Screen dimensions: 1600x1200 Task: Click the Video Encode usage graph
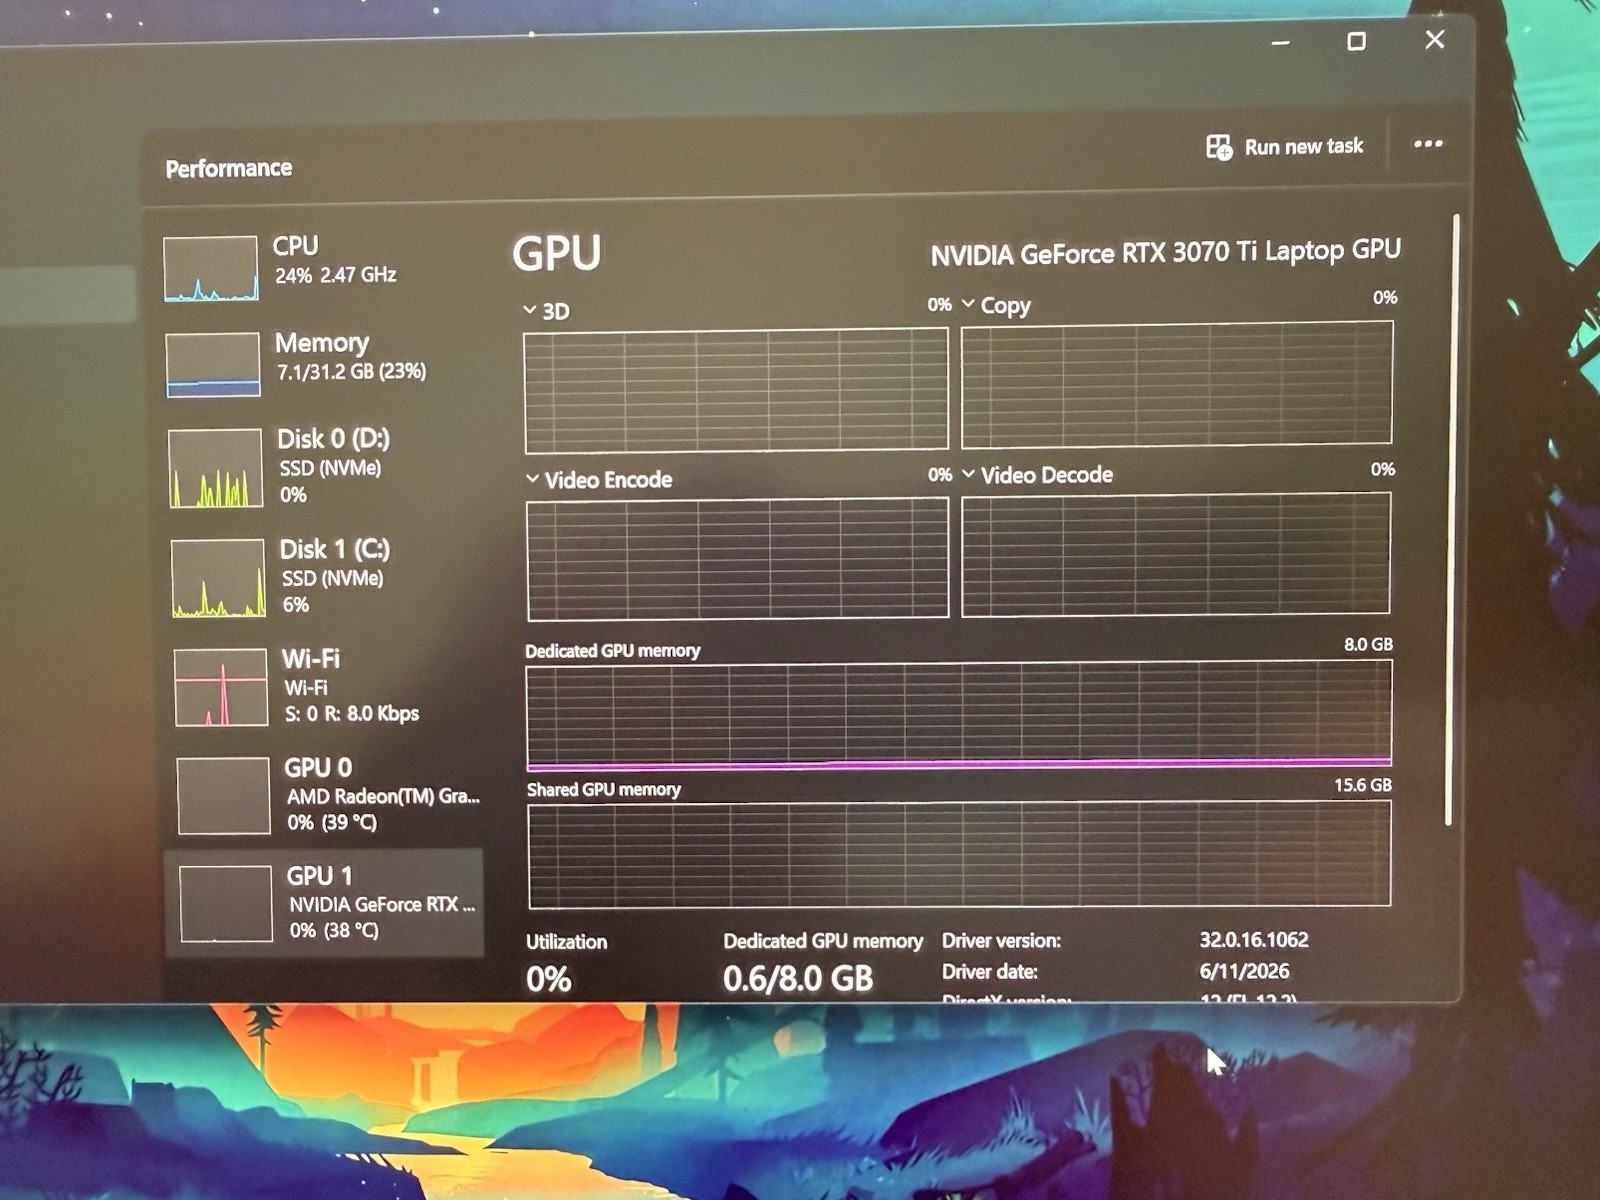coord(738,558)
